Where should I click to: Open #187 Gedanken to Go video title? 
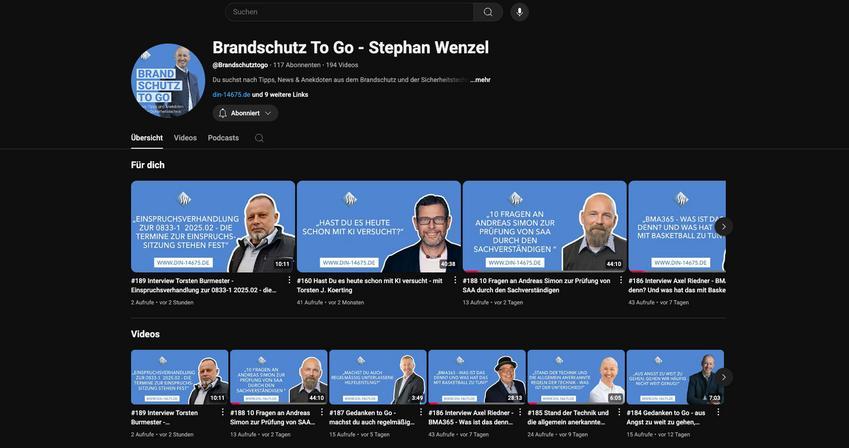pyautogui.click(x=372, y=417)
